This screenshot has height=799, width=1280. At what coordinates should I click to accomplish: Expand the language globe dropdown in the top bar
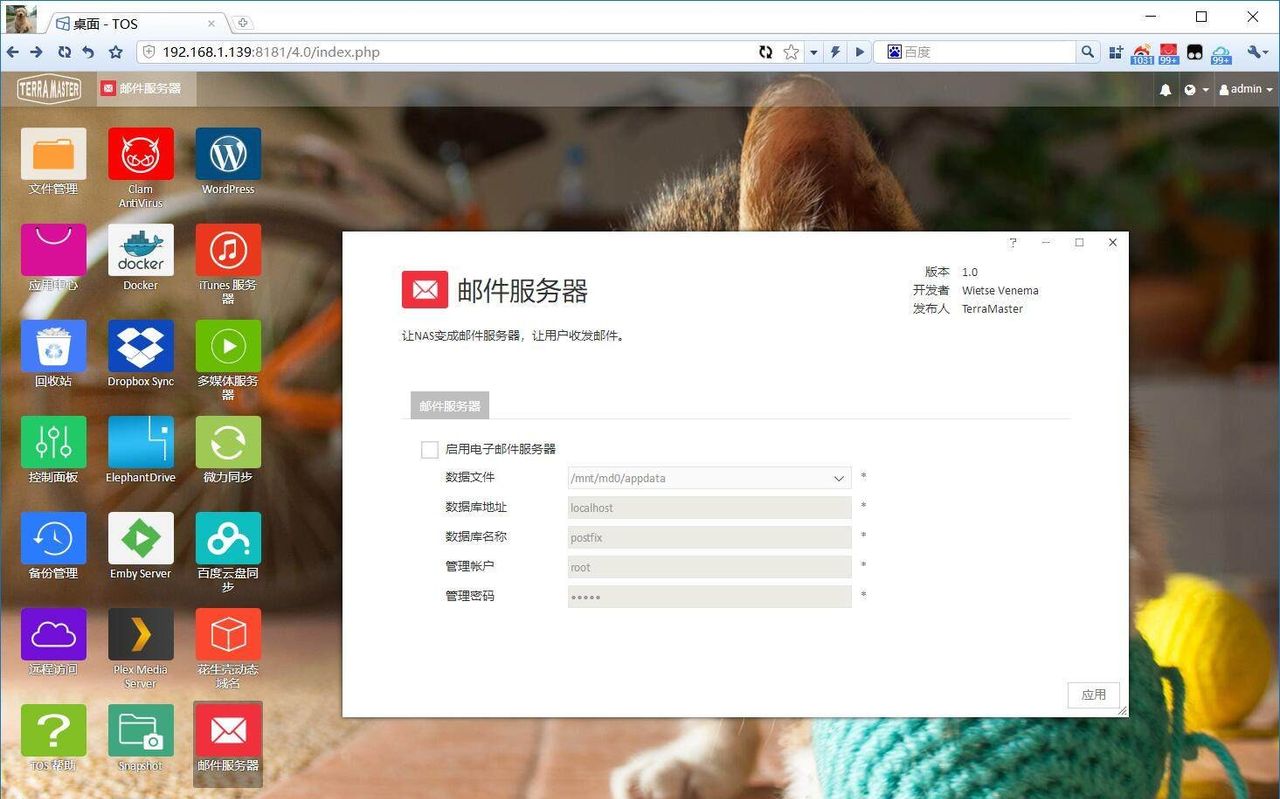[1196, 90]
